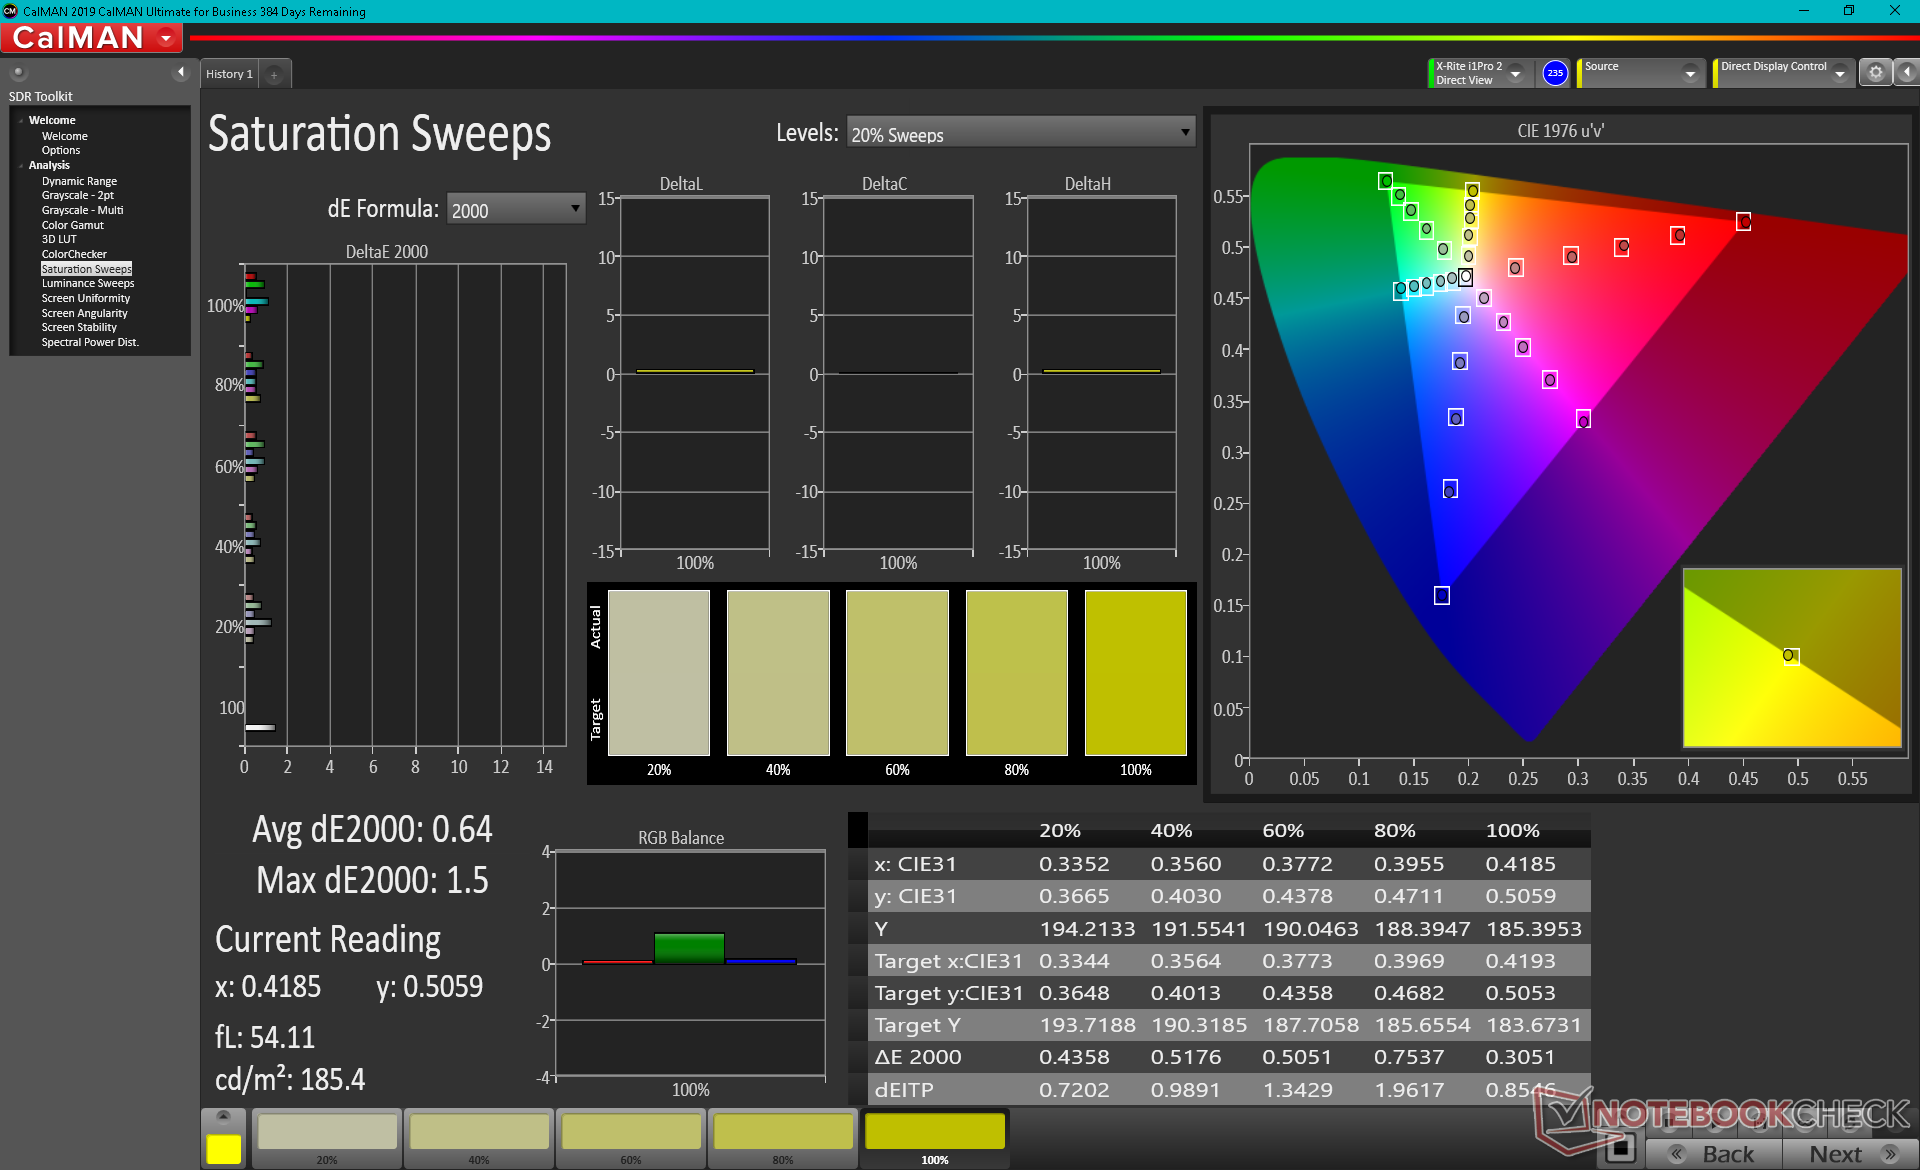This screenshot has width=1920, height=1170.
Task: Open the Levels 20% Sweeps dropdown
Action: (1020, 133)
